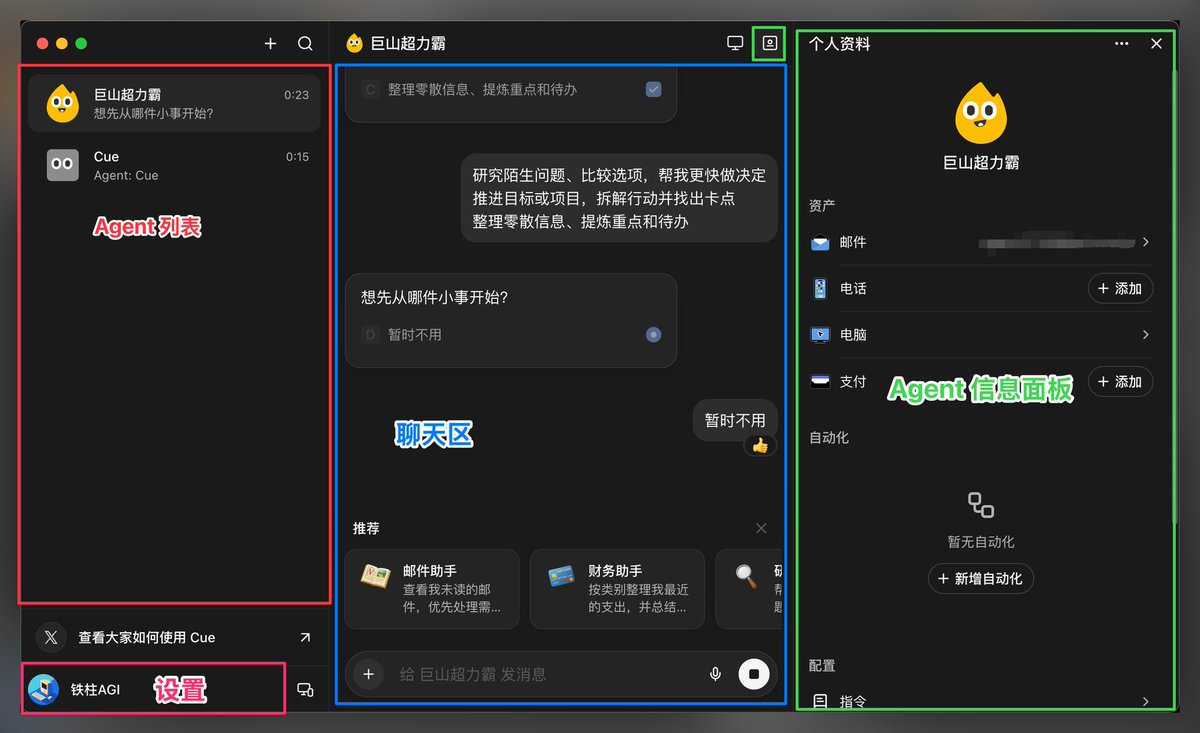Screen dimensions: 1200x733
Task: Click the empty automation workflow icon
Action: (x=981, y=505)
